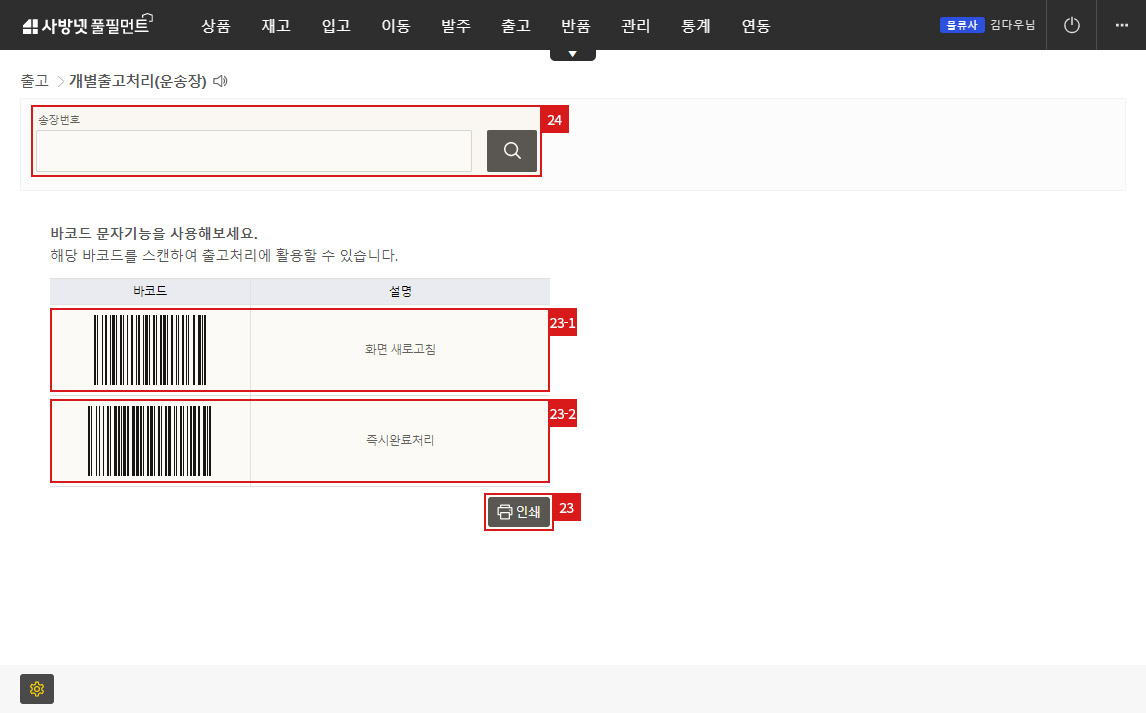
Task: Click the 송장번호 input field
Action: [x=252, y=151]
